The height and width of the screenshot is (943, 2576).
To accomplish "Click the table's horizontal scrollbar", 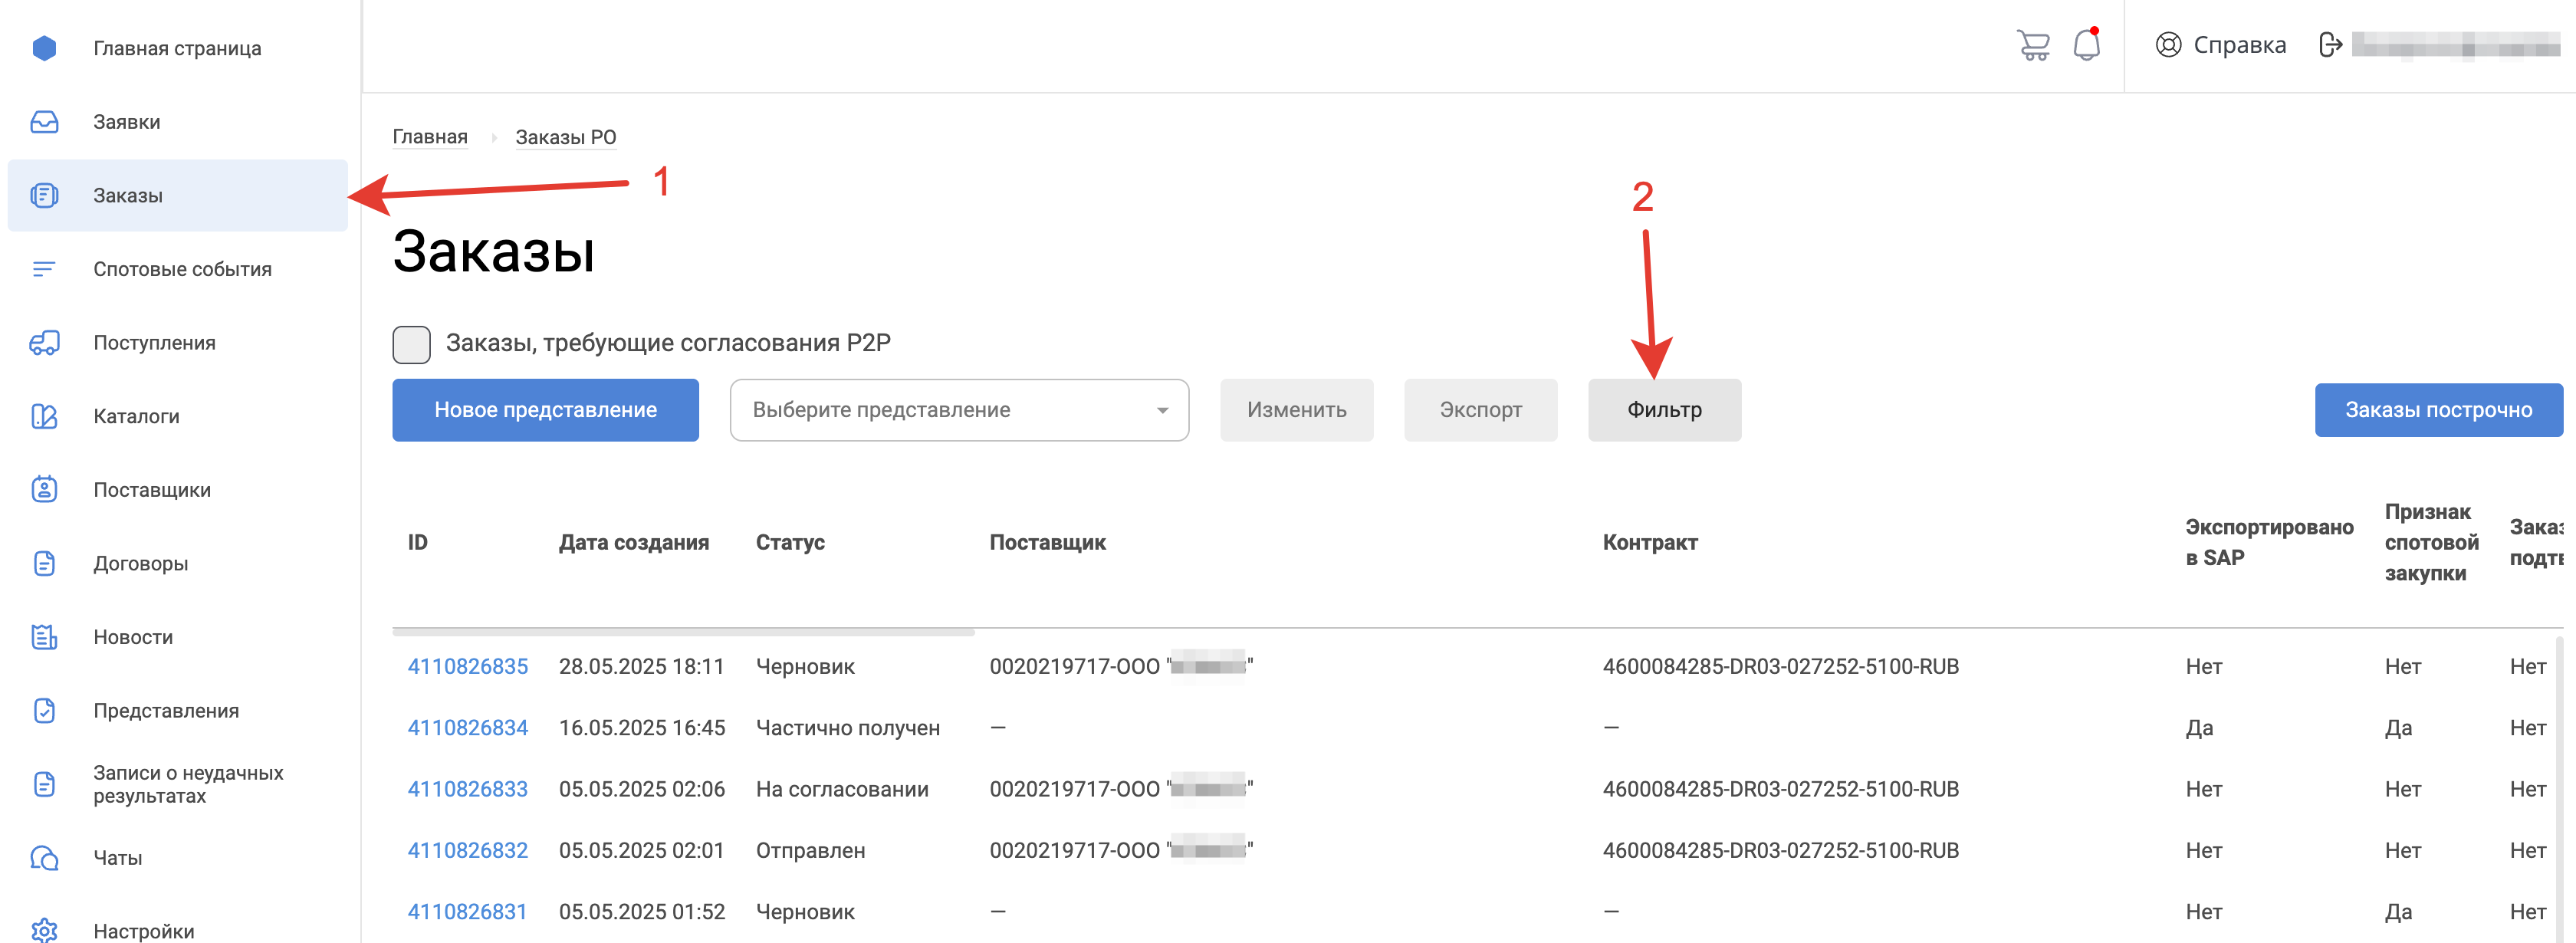I will 683,632.
